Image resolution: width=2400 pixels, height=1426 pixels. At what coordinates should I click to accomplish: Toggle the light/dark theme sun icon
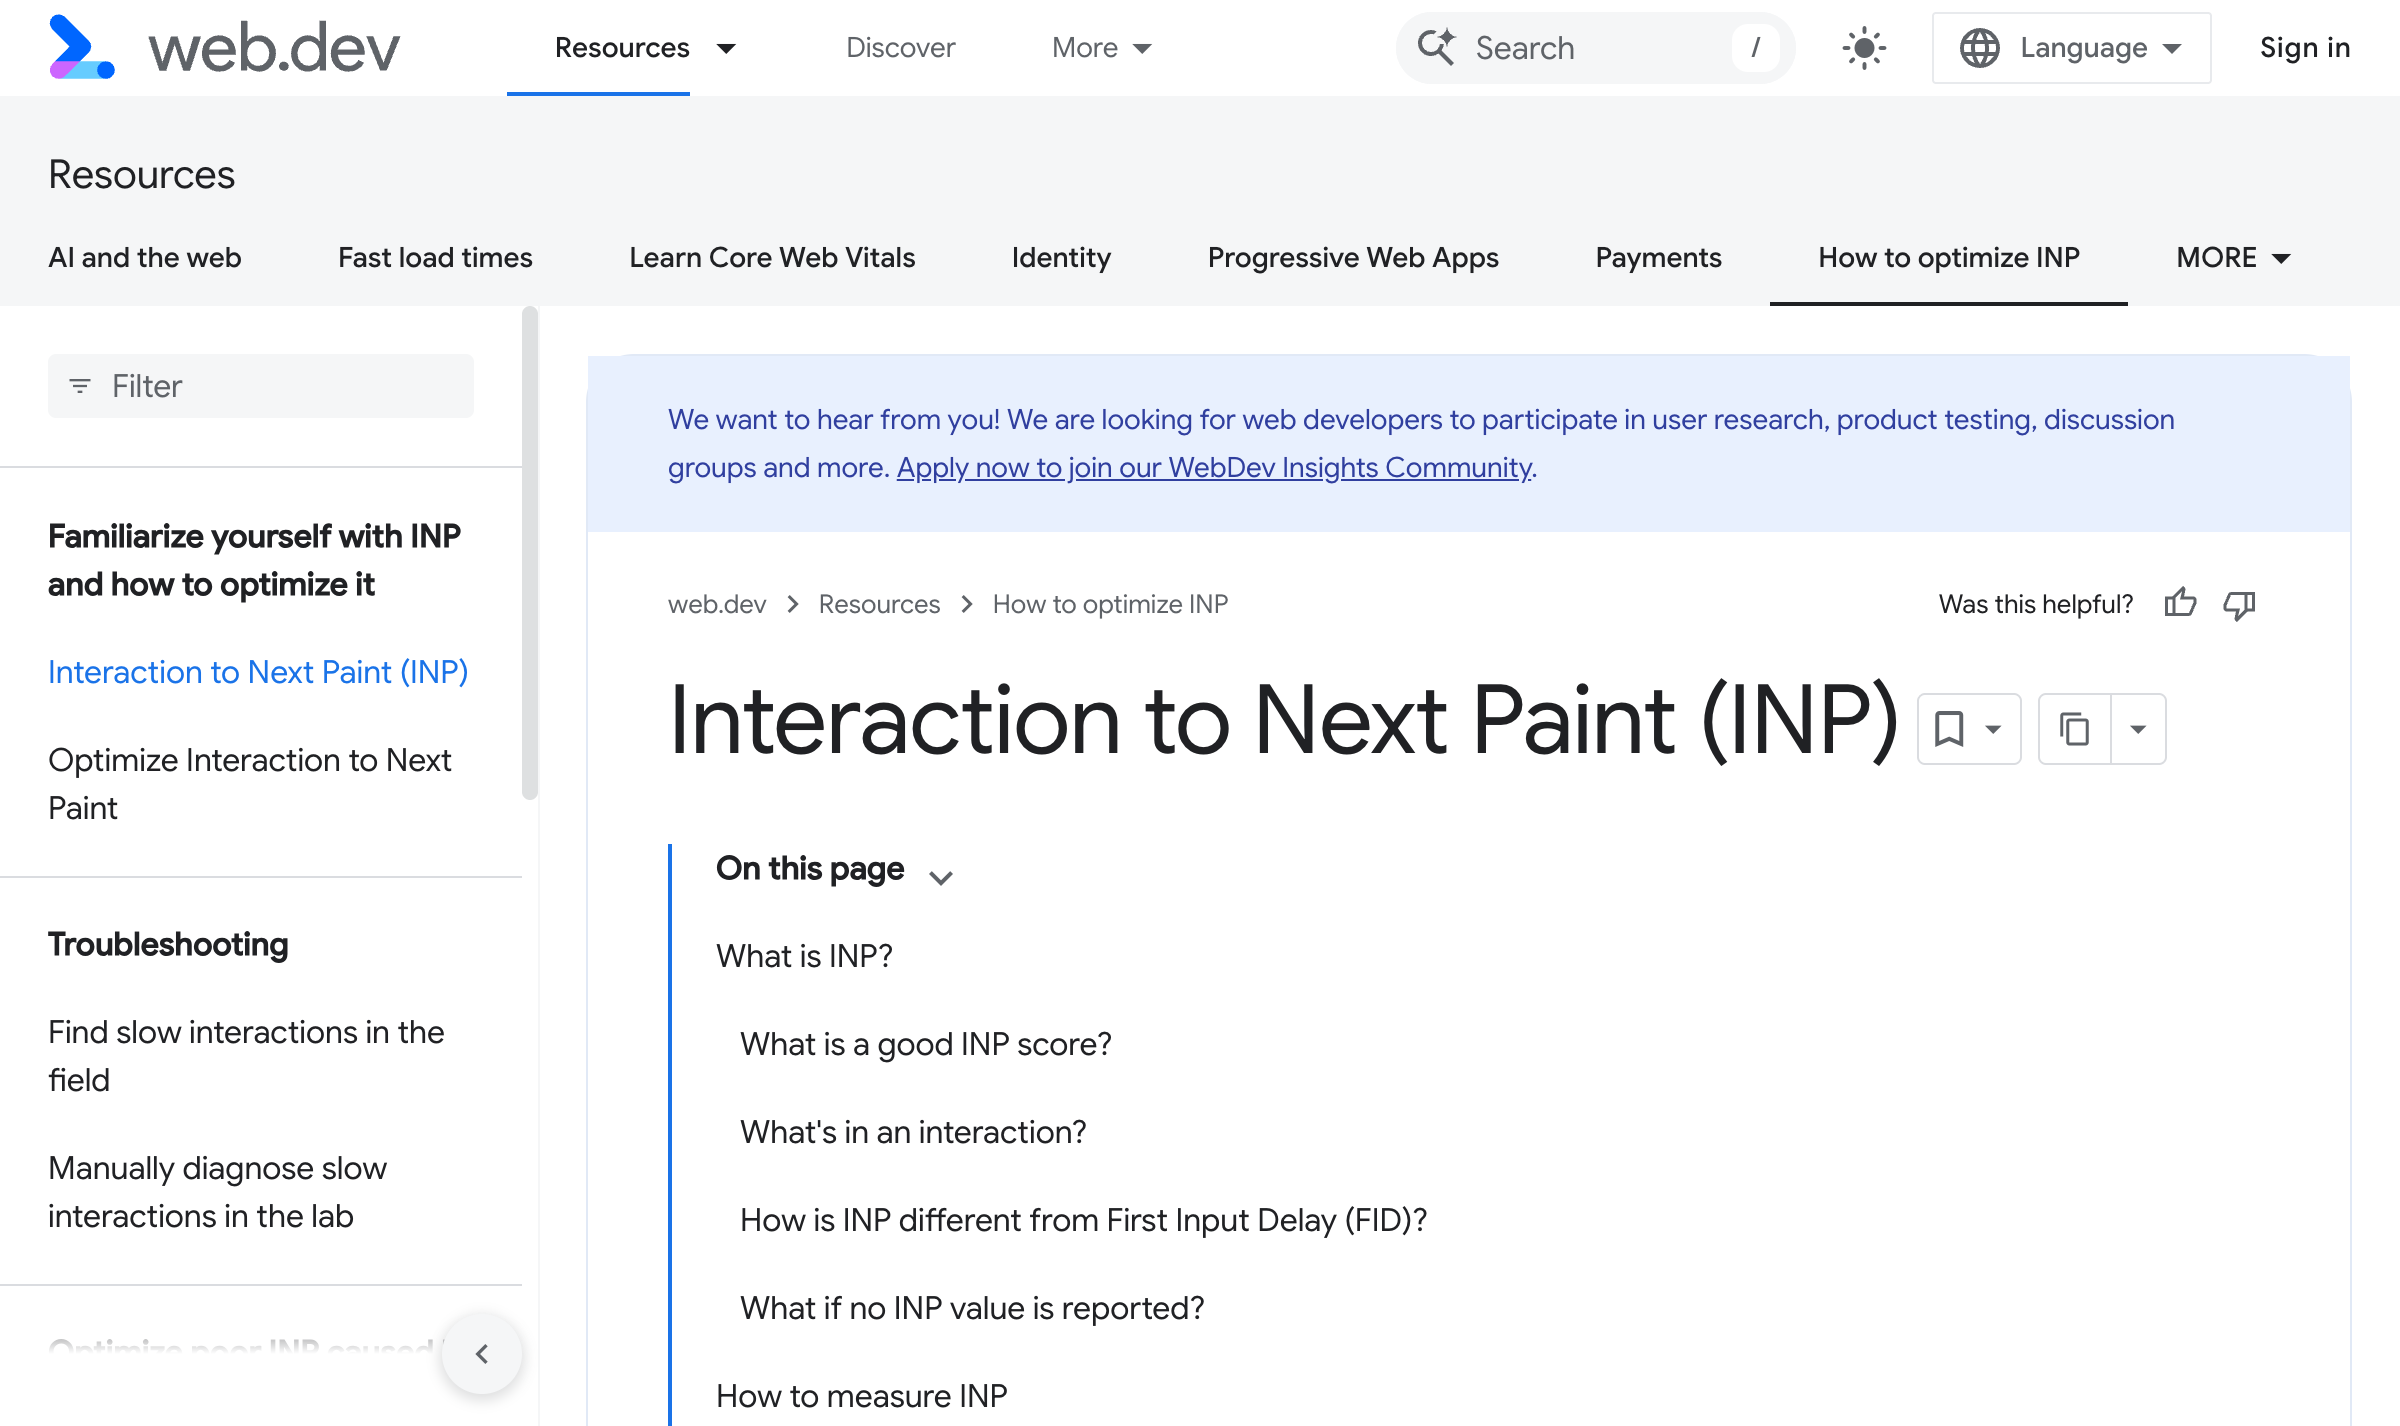[x=1864, y=48]
